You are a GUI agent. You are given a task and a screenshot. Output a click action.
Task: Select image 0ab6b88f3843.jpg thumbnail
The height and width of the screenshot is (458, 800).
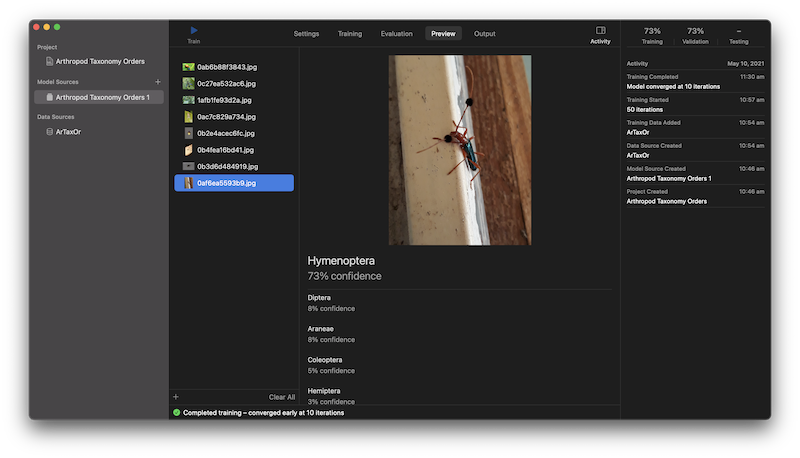click(226, 67)
